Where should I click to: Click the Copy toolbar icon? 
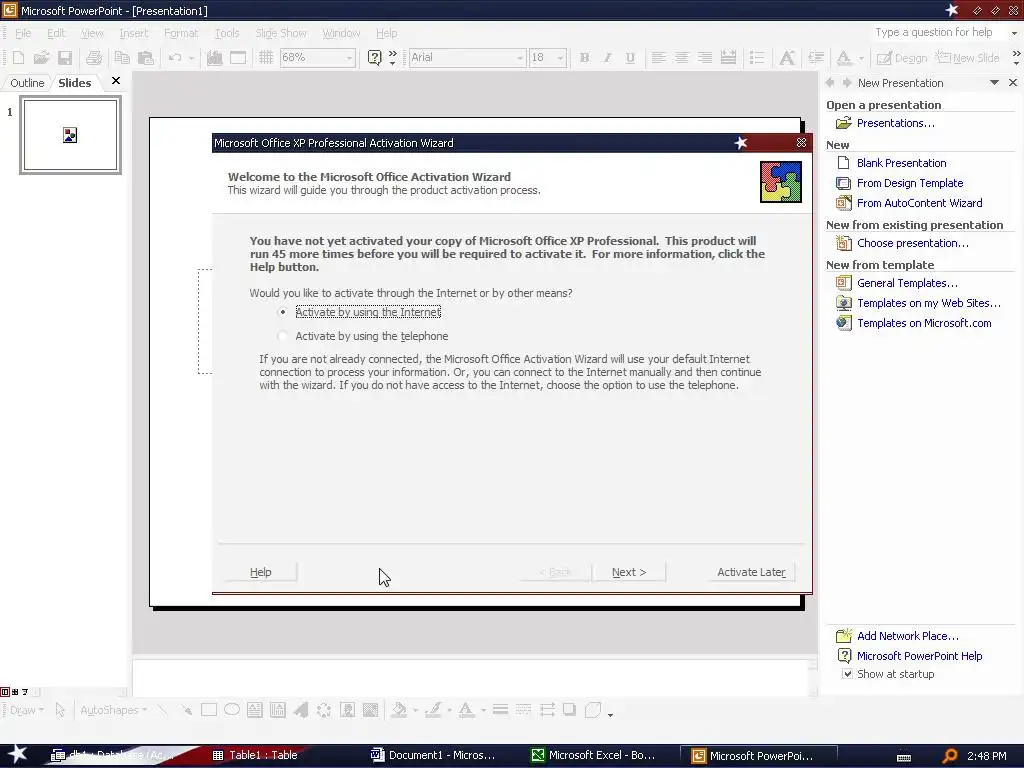click(122, 57)
